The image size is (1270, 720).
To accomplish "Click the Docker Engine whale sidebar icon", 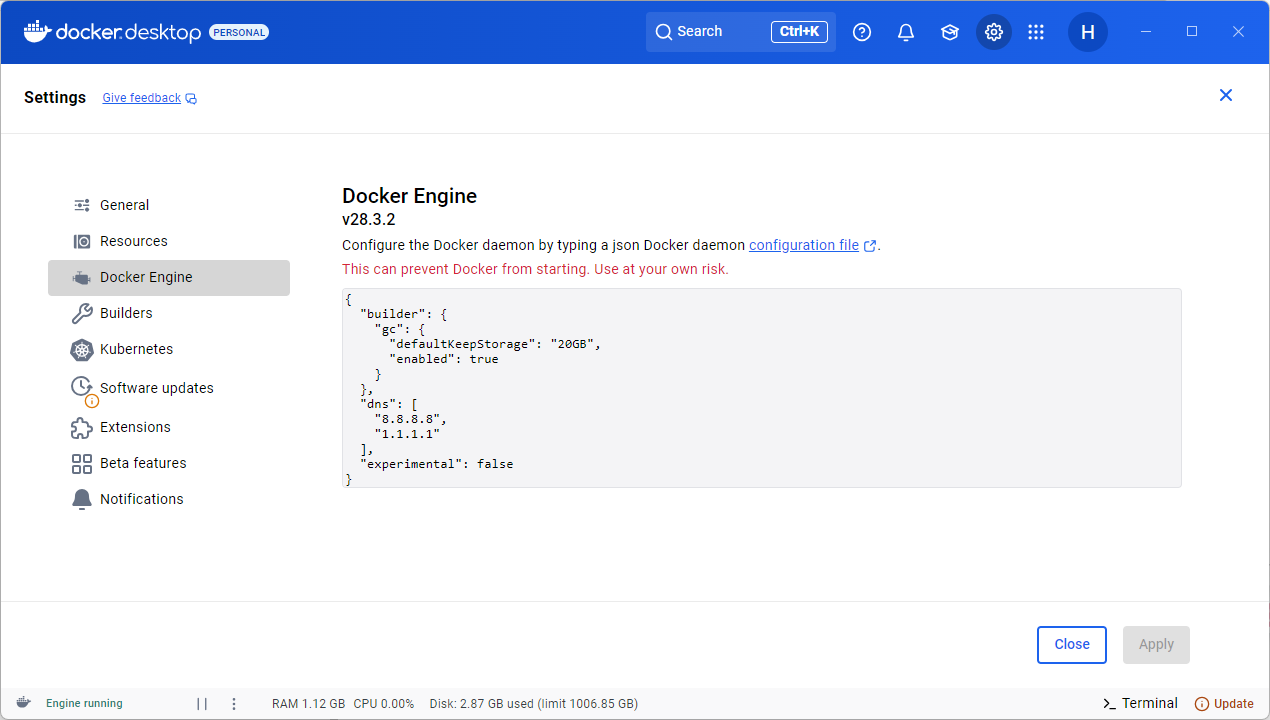I will (82, 278).
